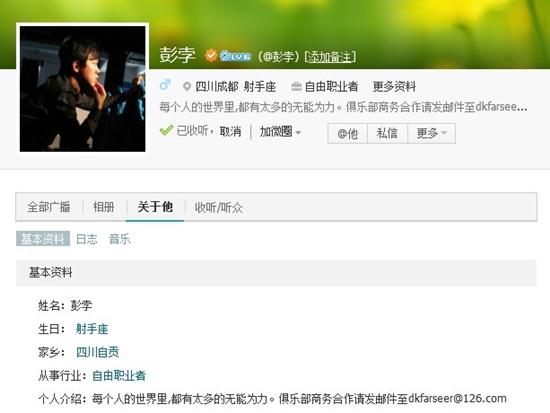Viewport: 550px width, 413px height.
Task: Click the male gender symbol icon
Action: tap(165, 85)
